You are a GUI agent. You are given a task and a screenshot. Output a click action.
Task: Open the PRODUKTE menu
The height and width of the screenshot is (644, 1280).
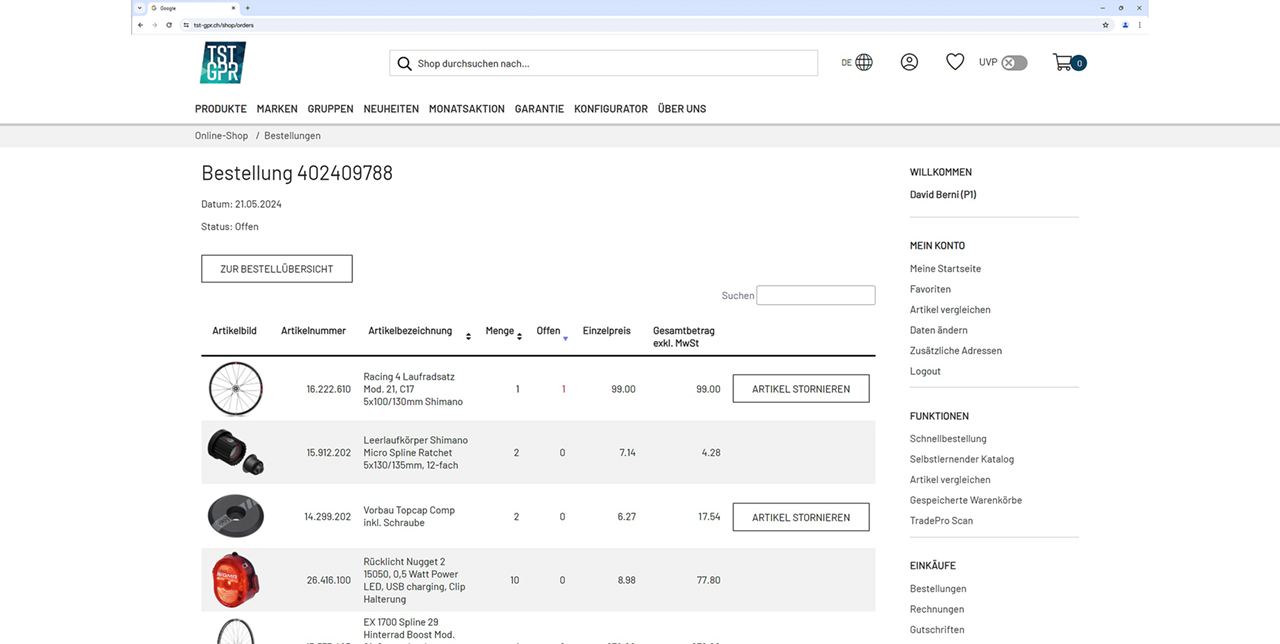pos(220,109)
